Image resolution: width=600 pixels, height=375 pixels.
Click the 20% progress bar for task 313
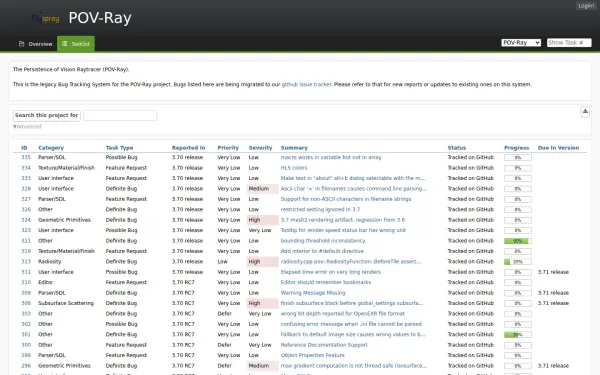517,262
